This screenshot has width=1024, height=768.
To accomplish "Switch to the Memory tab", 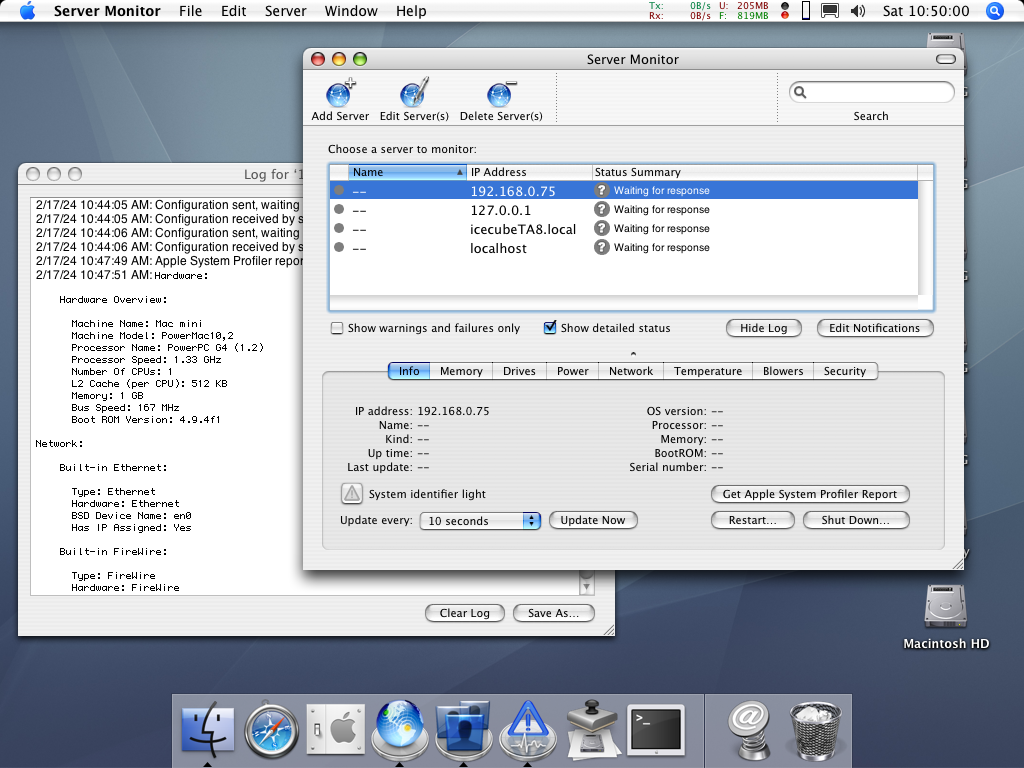I will pyautogui.click(x=461, y=371).
